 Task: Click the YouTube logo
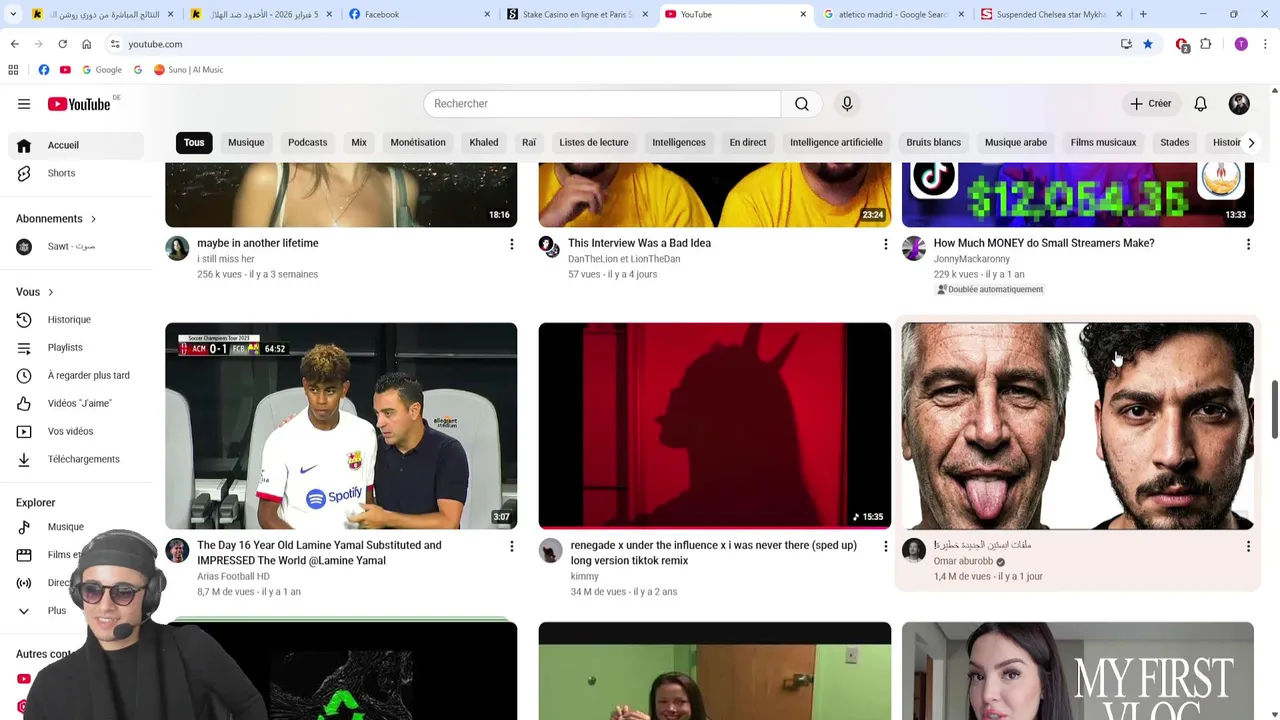79,104
